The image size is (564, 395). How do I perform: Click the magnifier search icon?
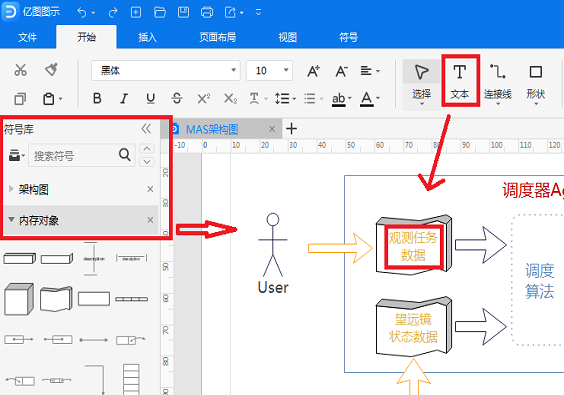coord(124,155)
